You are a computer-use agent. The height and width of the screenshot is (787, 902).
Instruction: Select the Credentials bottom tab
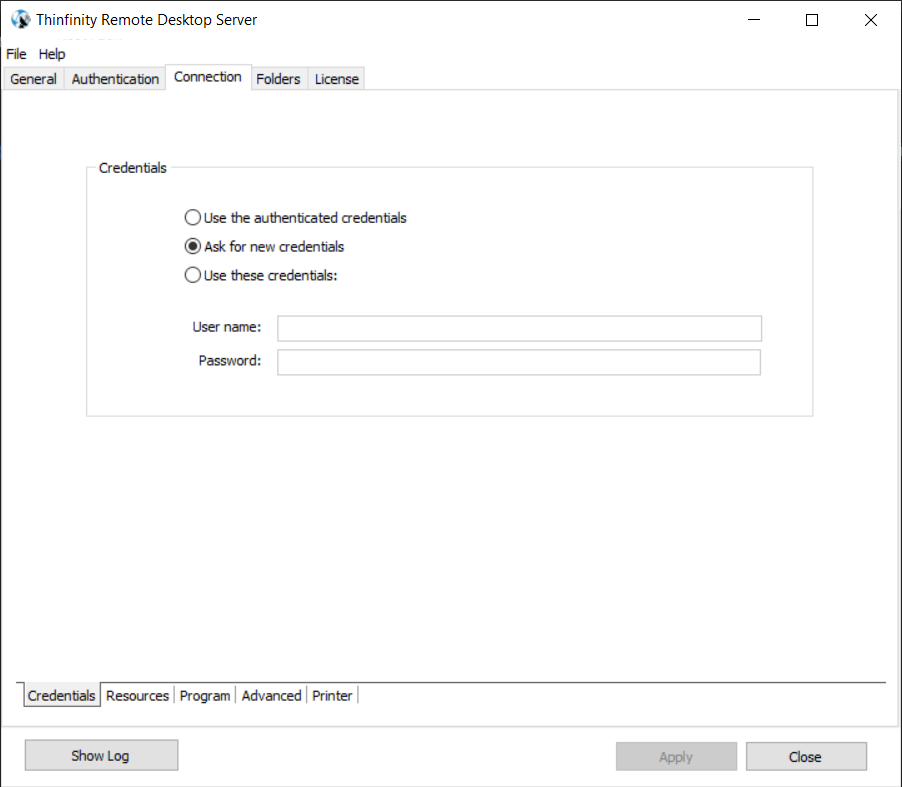(x=62, y=695)
